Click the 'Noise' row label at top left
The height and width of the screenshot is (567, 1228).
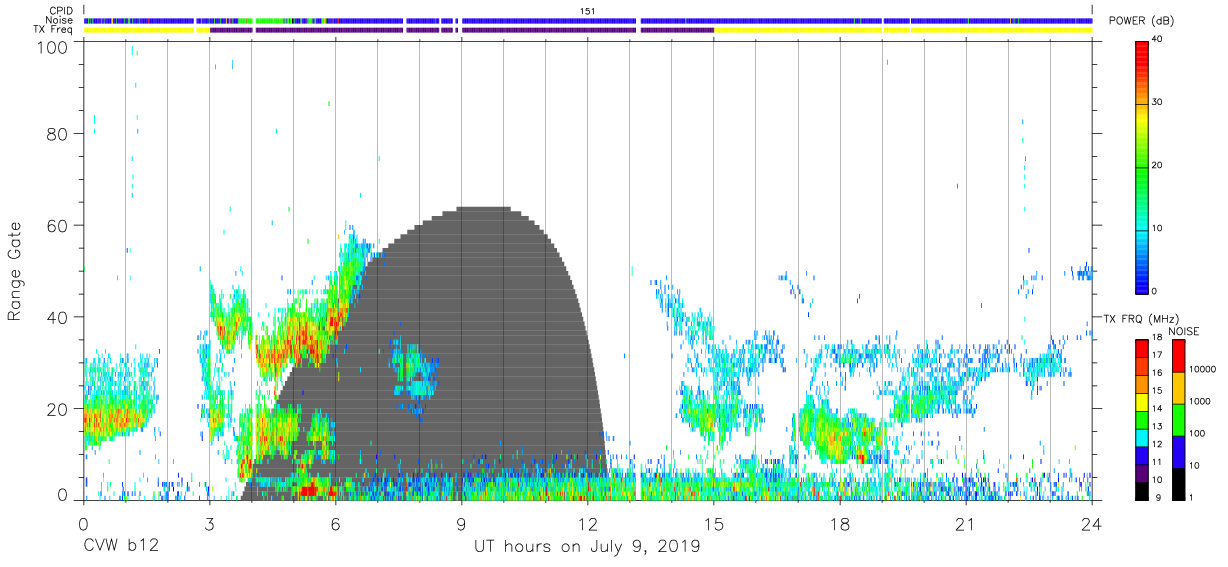tap(60, 20)
